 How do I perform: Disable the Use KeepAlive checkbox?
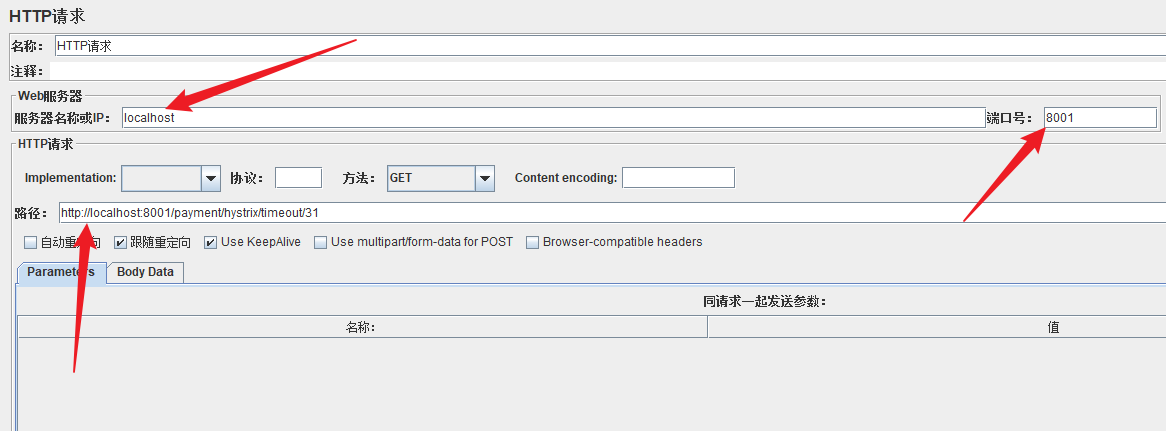(211, 242)
